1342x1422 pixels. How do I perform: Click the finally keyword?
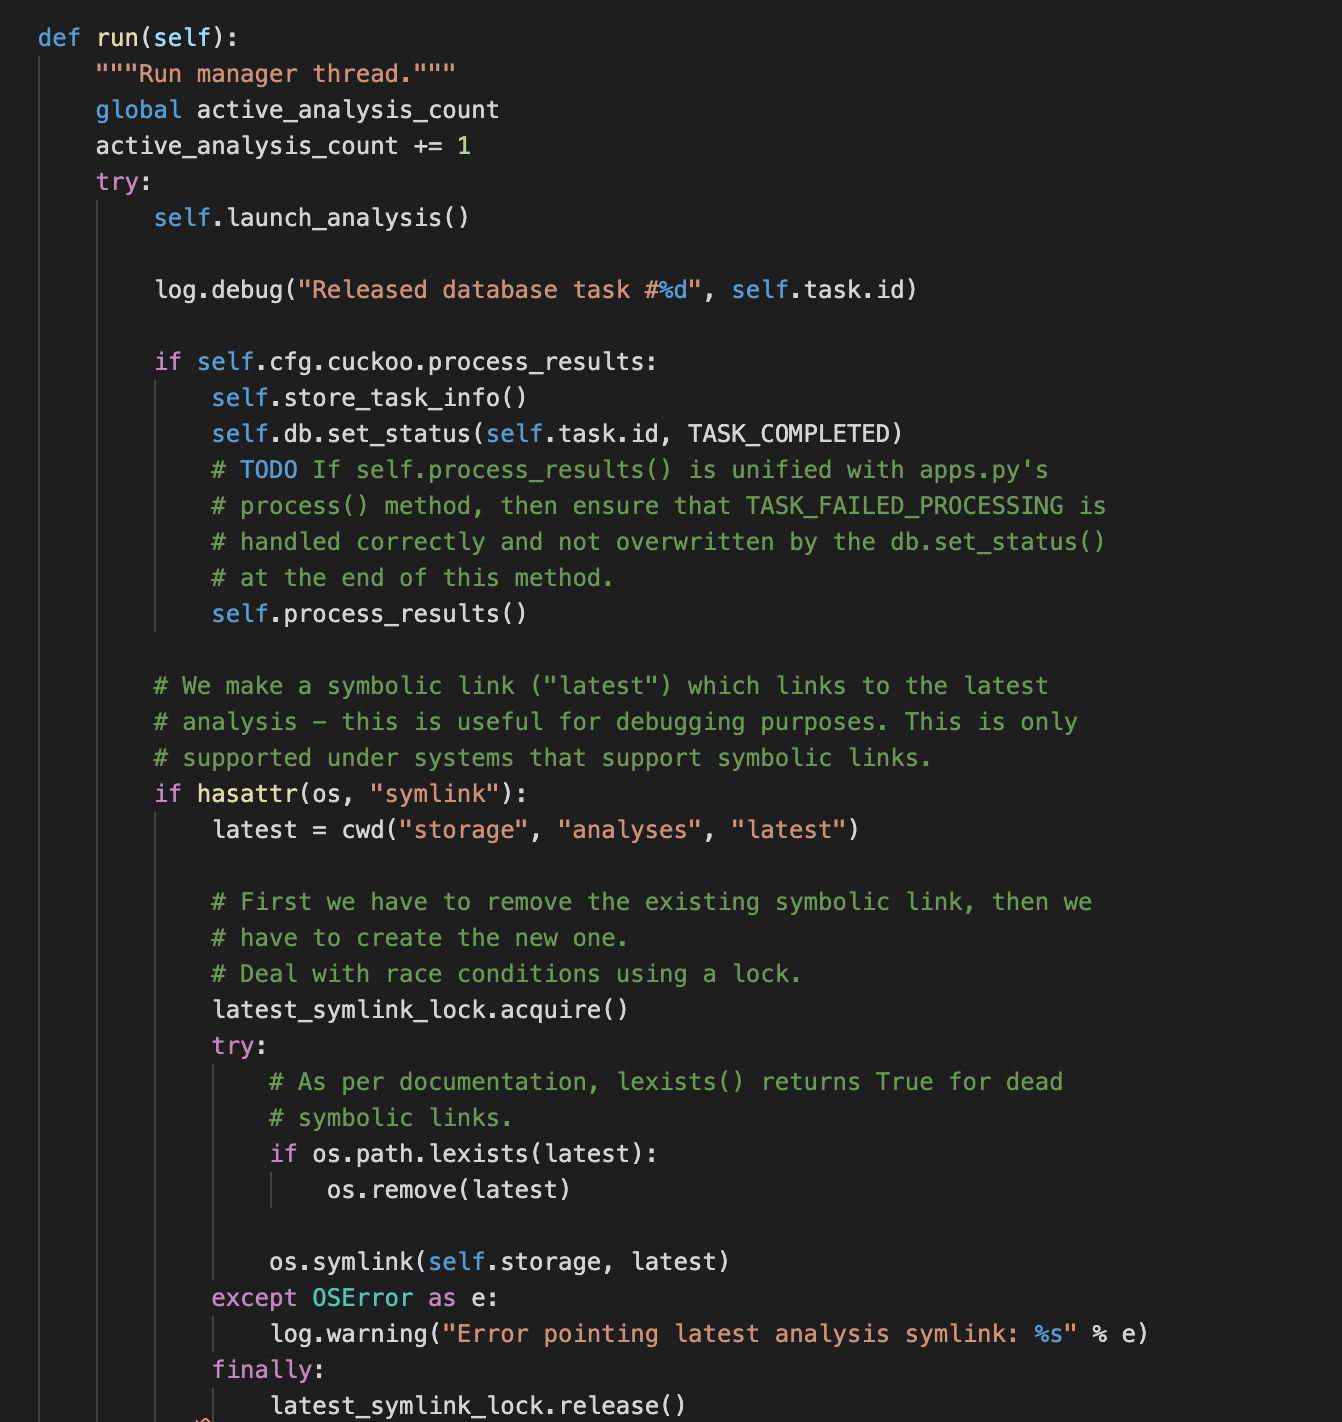pyautogui.click(x=262, y=1370)
